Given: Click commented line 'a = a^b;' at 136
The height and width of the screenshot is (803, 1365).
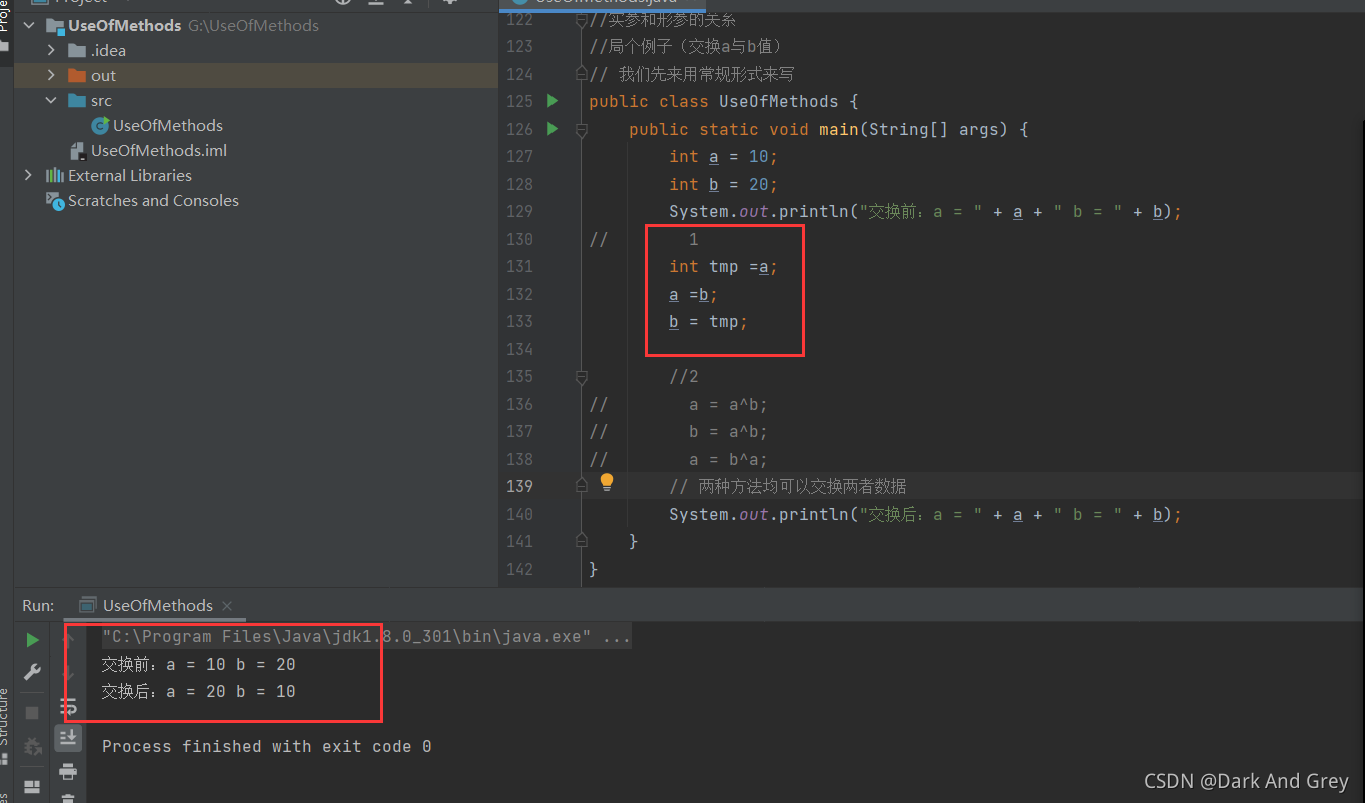Looking at the screenshot, I should point(728,405).
